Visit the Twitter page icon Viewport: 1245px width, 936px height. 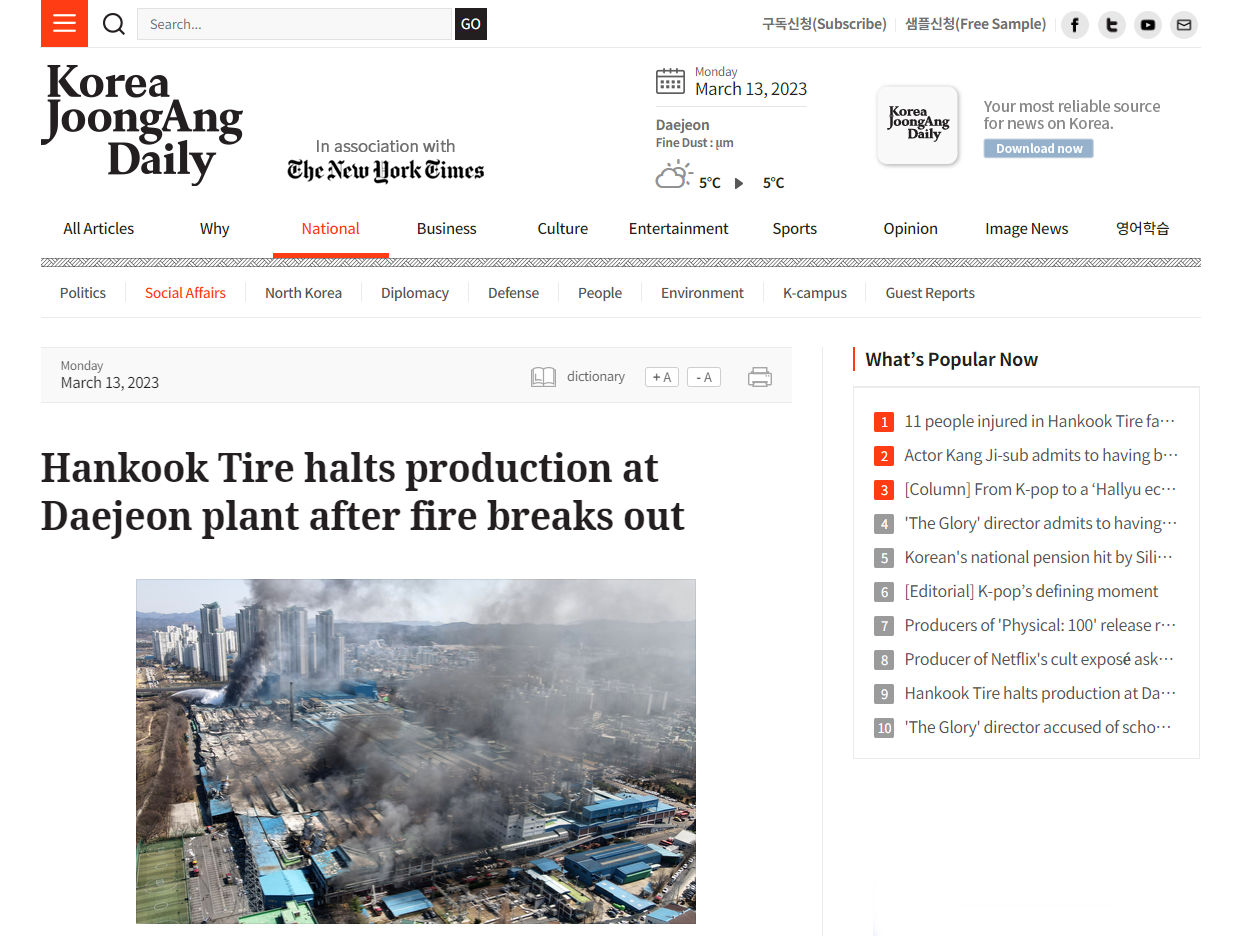(1111, 25)
